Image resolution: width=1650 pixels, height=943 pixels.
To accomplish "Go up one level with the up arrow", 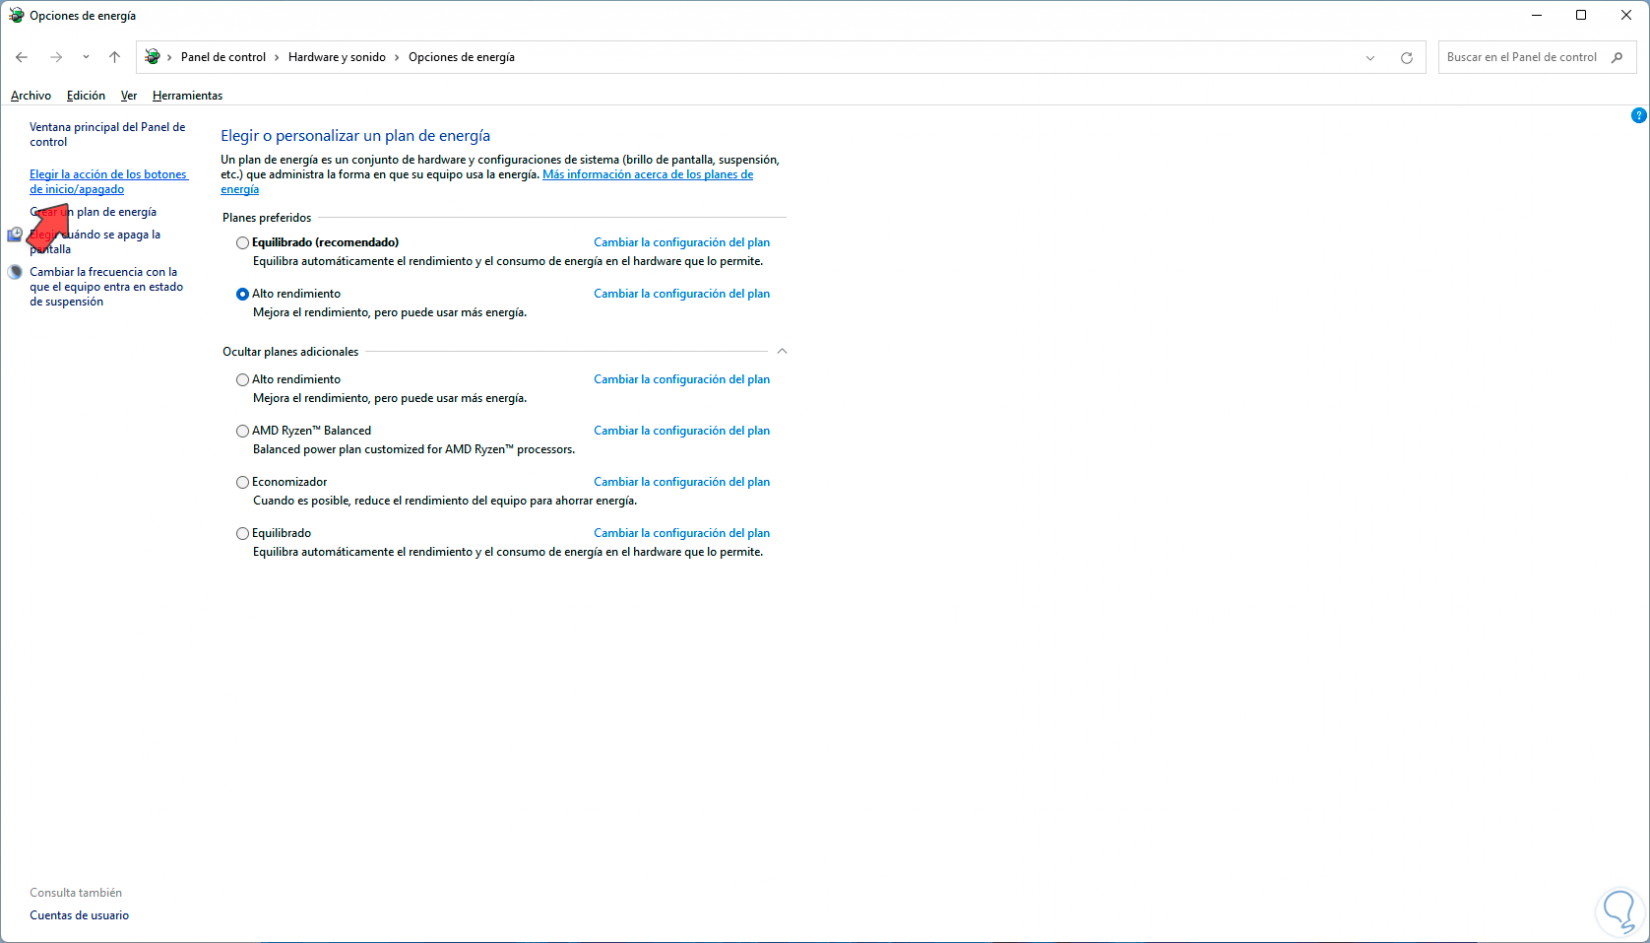I will (115, 57).
